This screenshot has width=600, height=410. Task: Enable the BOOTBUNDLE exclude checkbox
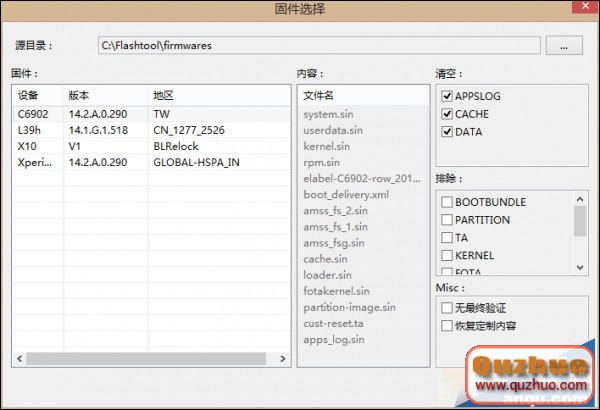(447, 202)
